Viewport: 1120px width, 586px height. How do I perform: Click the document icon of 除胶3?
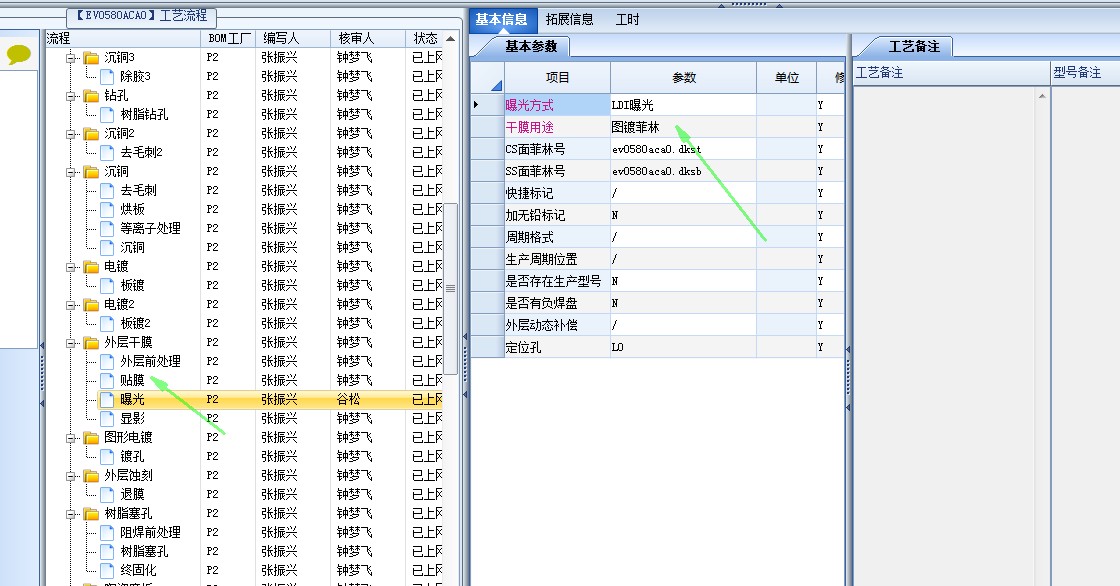tap(107, 76)
